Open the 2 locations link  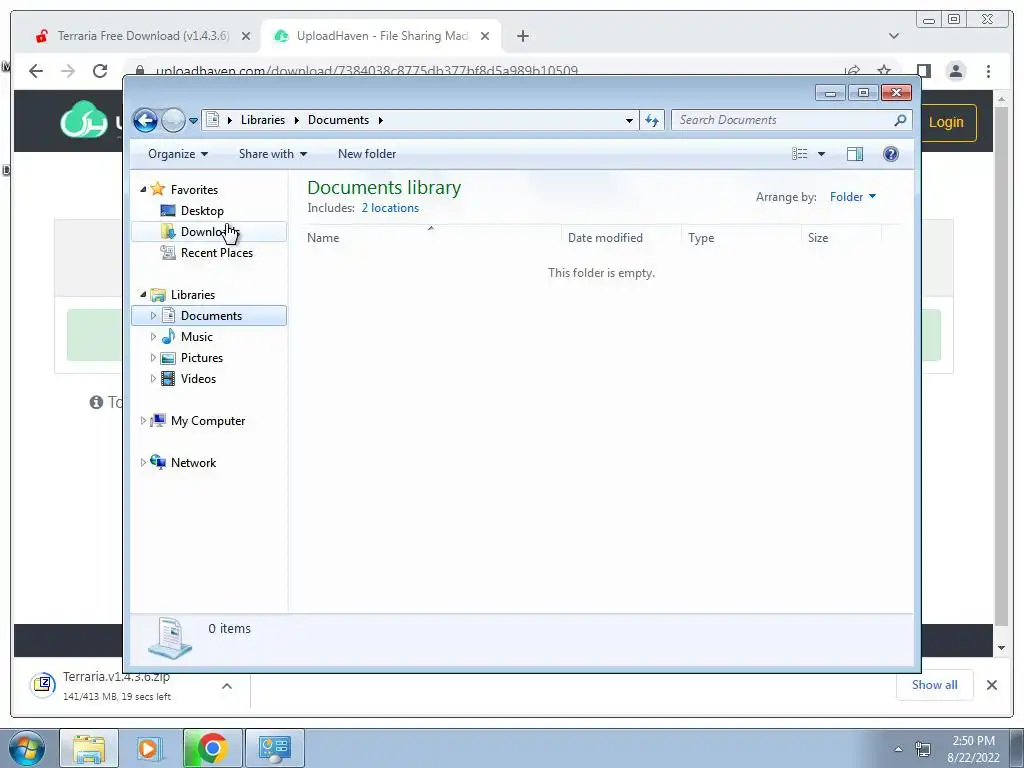(x=390, y=208)
